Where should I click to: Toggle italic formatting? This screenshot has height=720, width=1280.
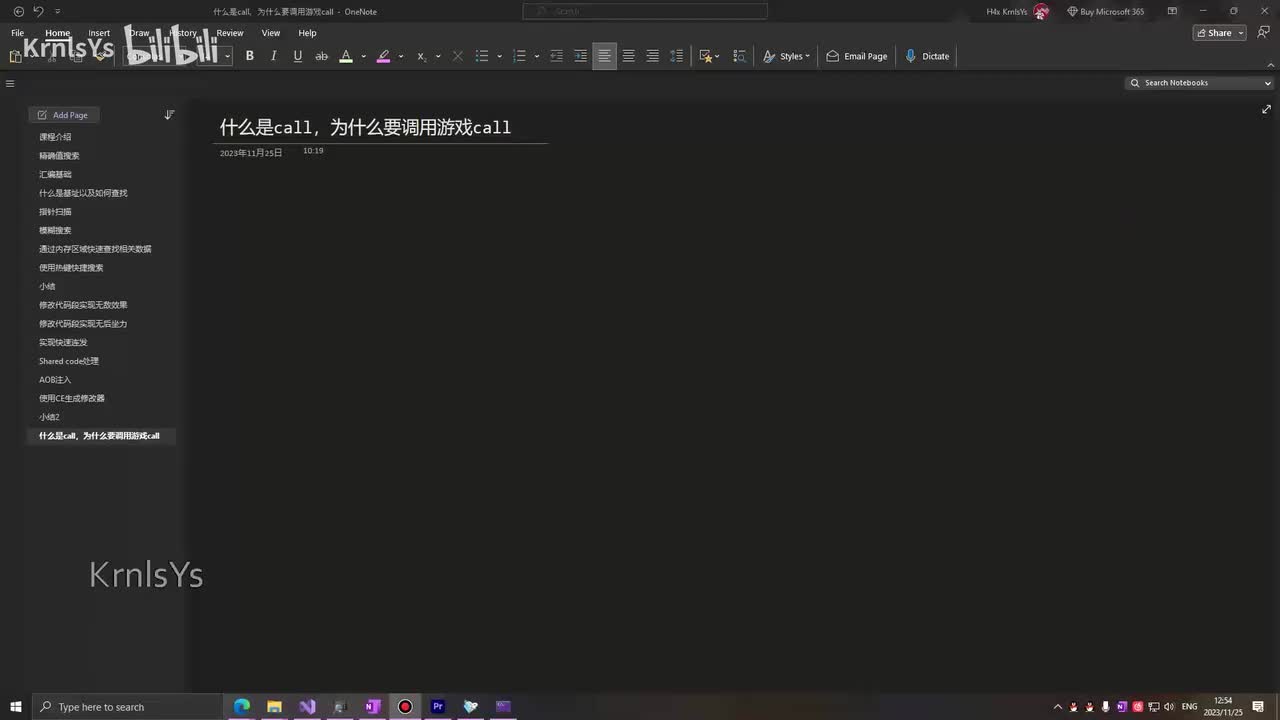click(273, 56)
